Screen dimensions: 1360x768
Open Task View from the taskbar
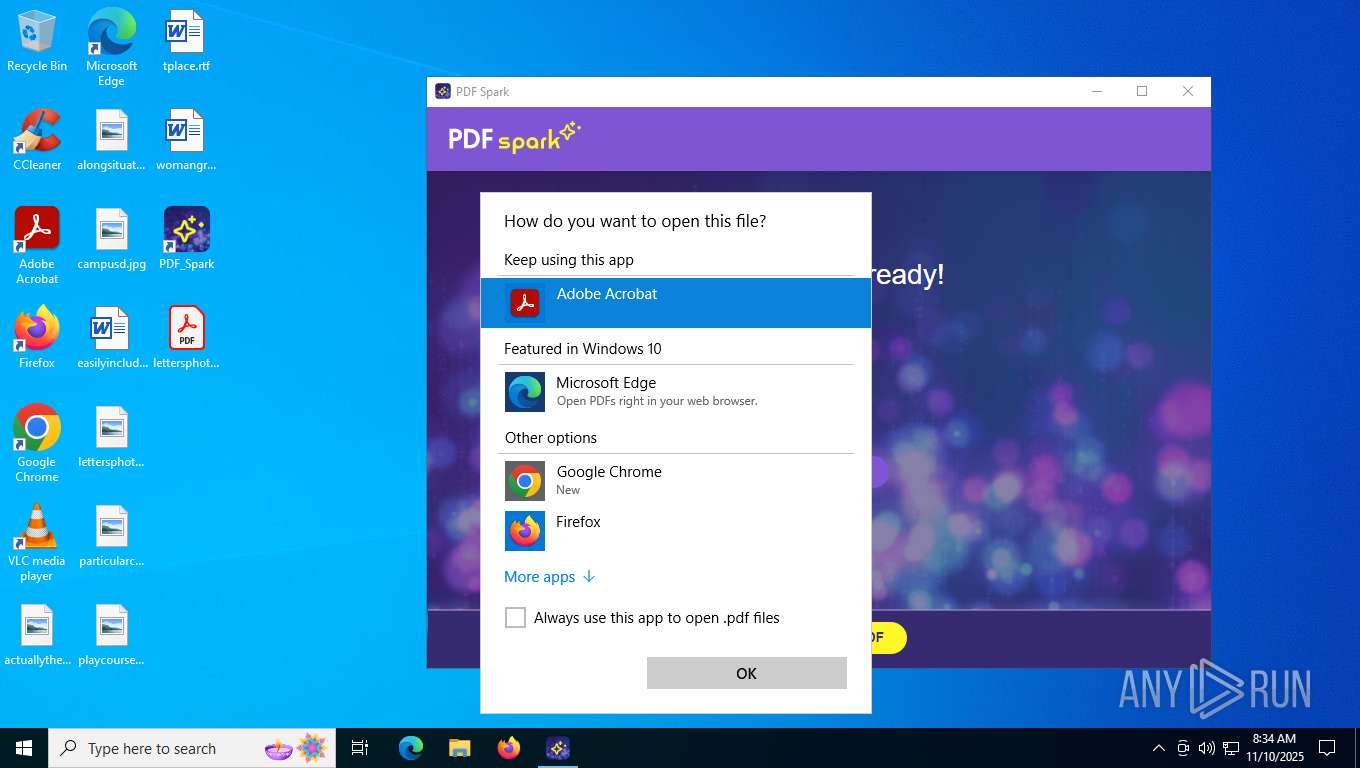(360, 748)
